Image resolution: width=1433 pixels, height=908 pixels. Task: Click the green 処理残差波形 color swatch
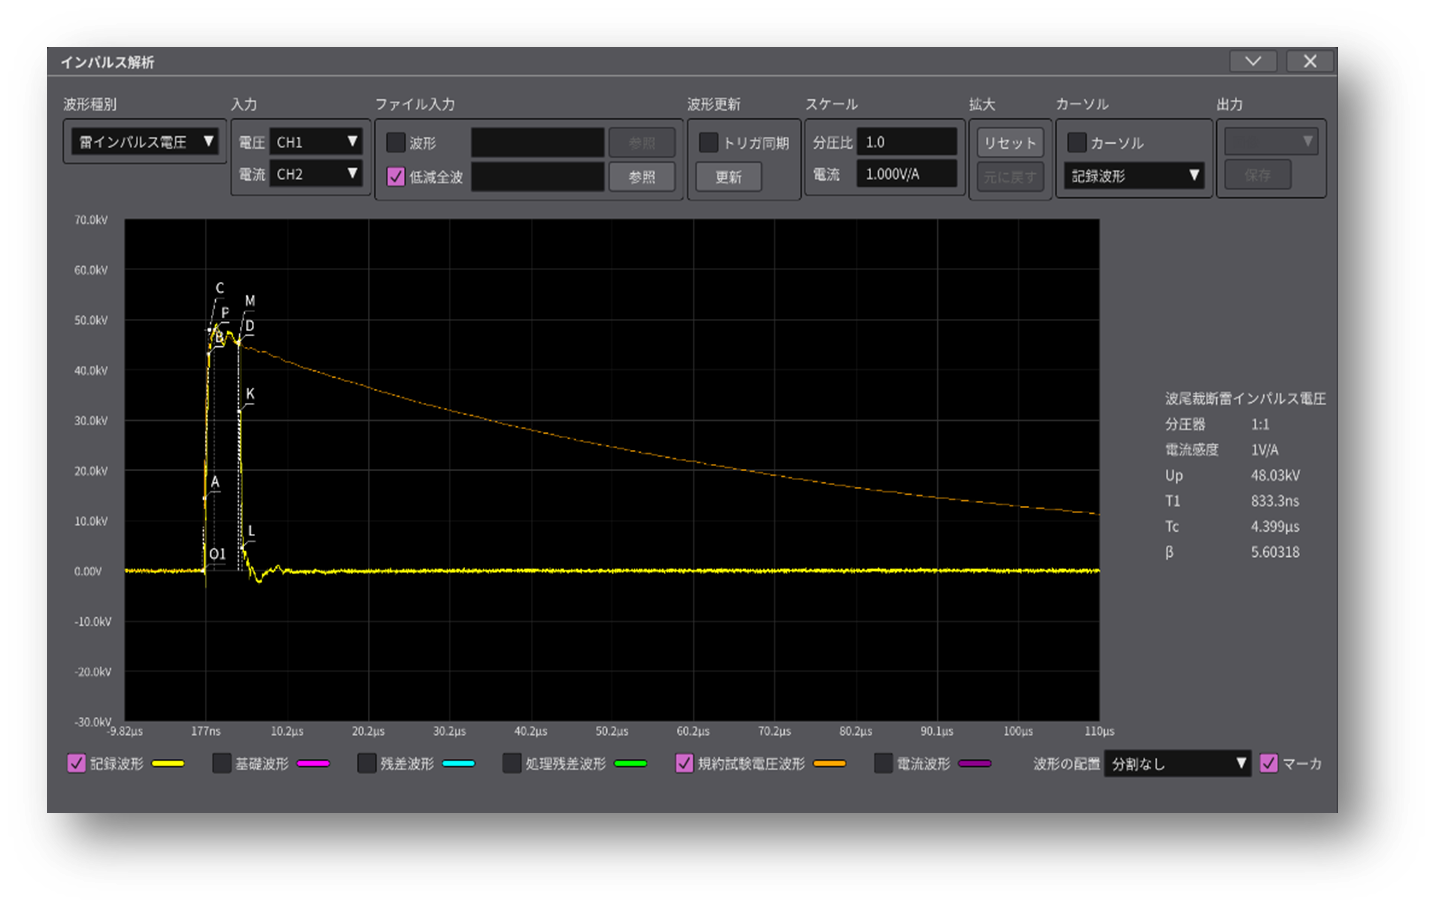[631, 764]
